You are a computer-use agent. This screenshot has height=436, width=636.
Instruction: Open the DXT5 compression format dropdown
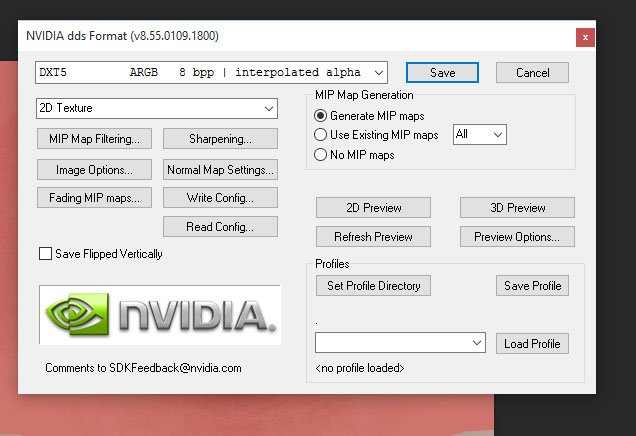(x=211, y=73)
